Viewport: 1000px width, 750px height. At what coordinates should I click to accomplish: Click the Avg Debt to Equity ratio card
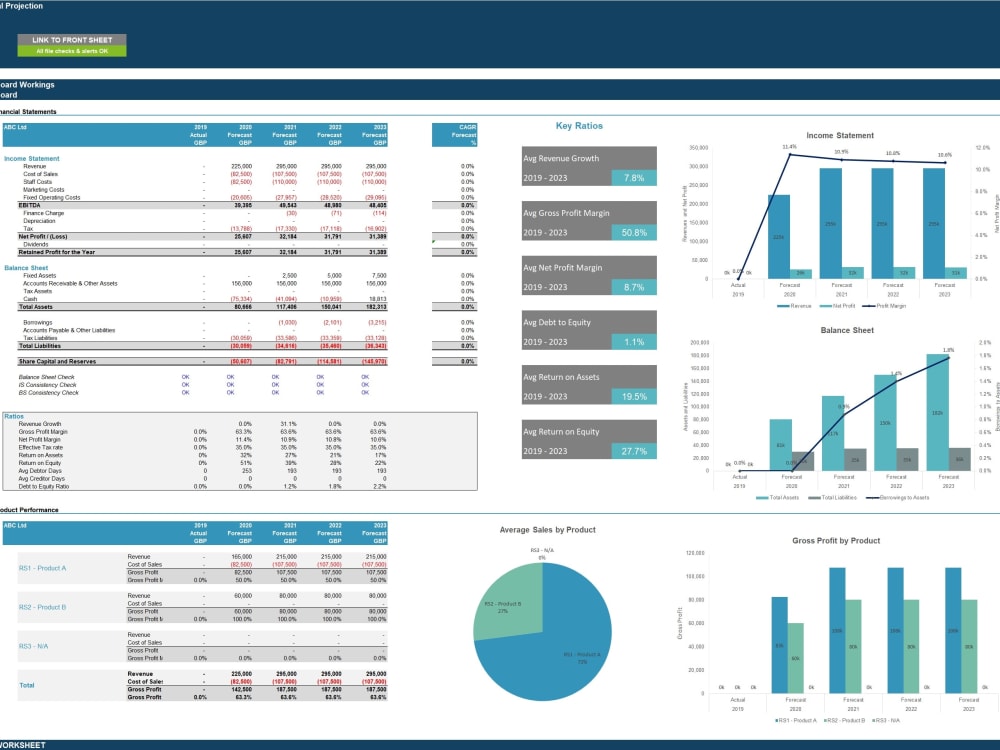(589, 332)
